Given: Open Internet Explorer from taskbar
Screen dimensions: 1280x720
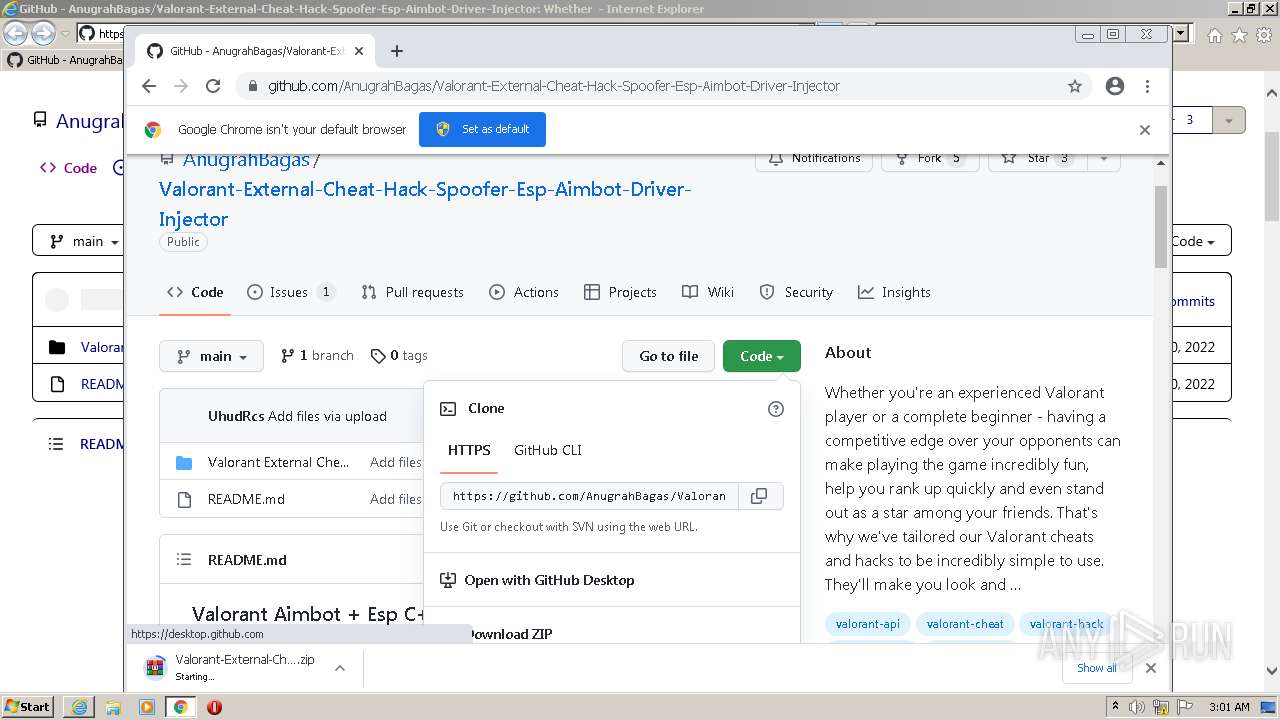Looking at the screenshot, I should (79, 707).
